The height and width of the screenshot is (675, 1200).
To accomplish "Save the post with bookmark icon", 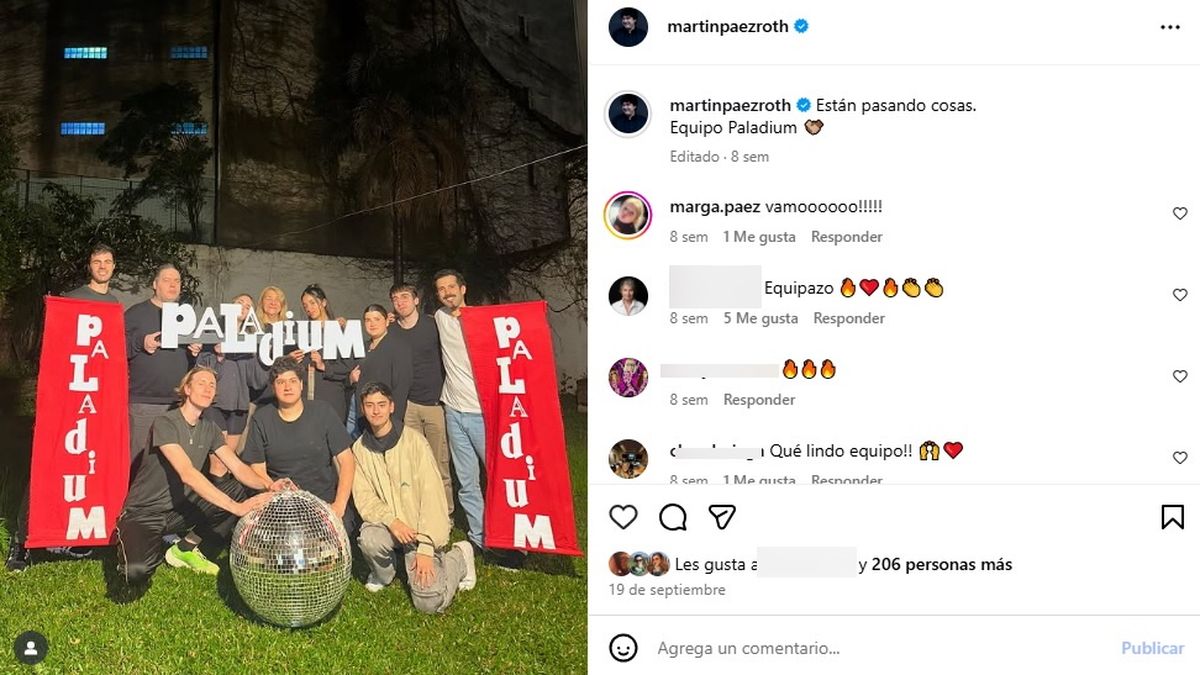I will pyautogui.click(x=1172, y=517).
